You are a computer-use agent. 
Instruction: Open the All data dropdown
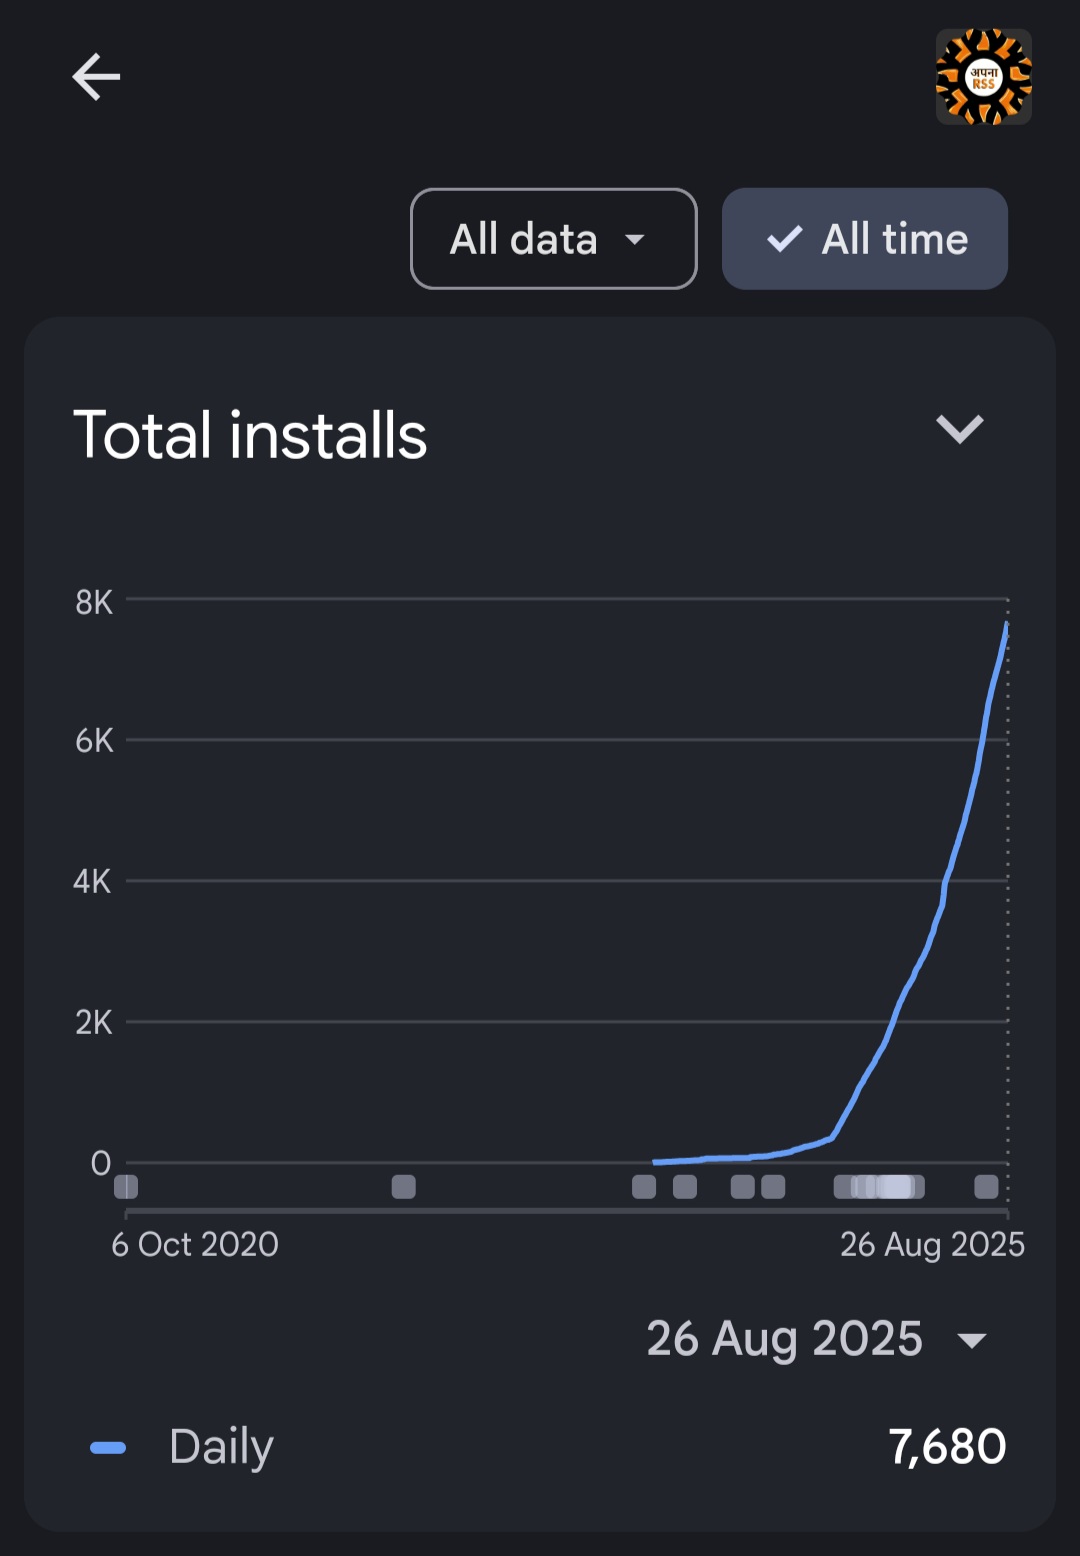point(553,239)
